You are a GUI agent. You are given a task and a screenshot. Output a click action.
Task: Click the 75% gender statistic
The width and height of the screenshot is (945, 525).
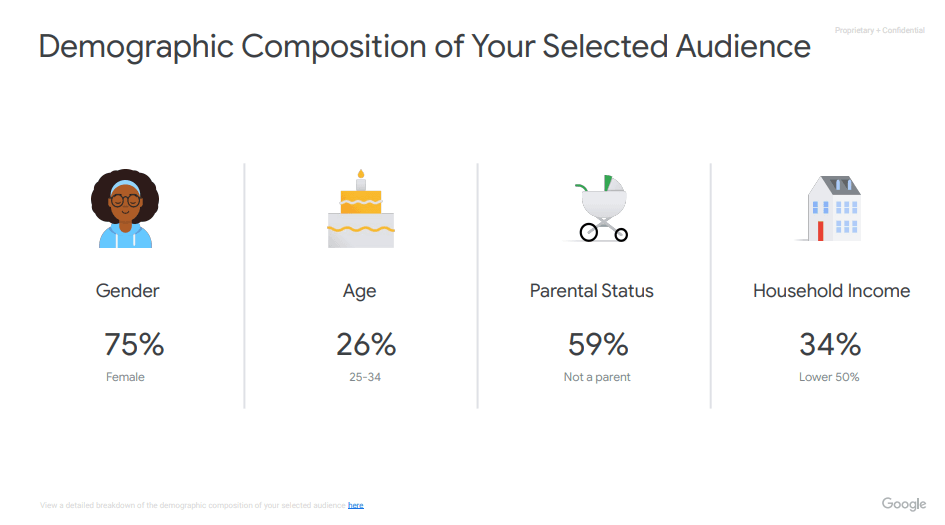tap(134, 345)
